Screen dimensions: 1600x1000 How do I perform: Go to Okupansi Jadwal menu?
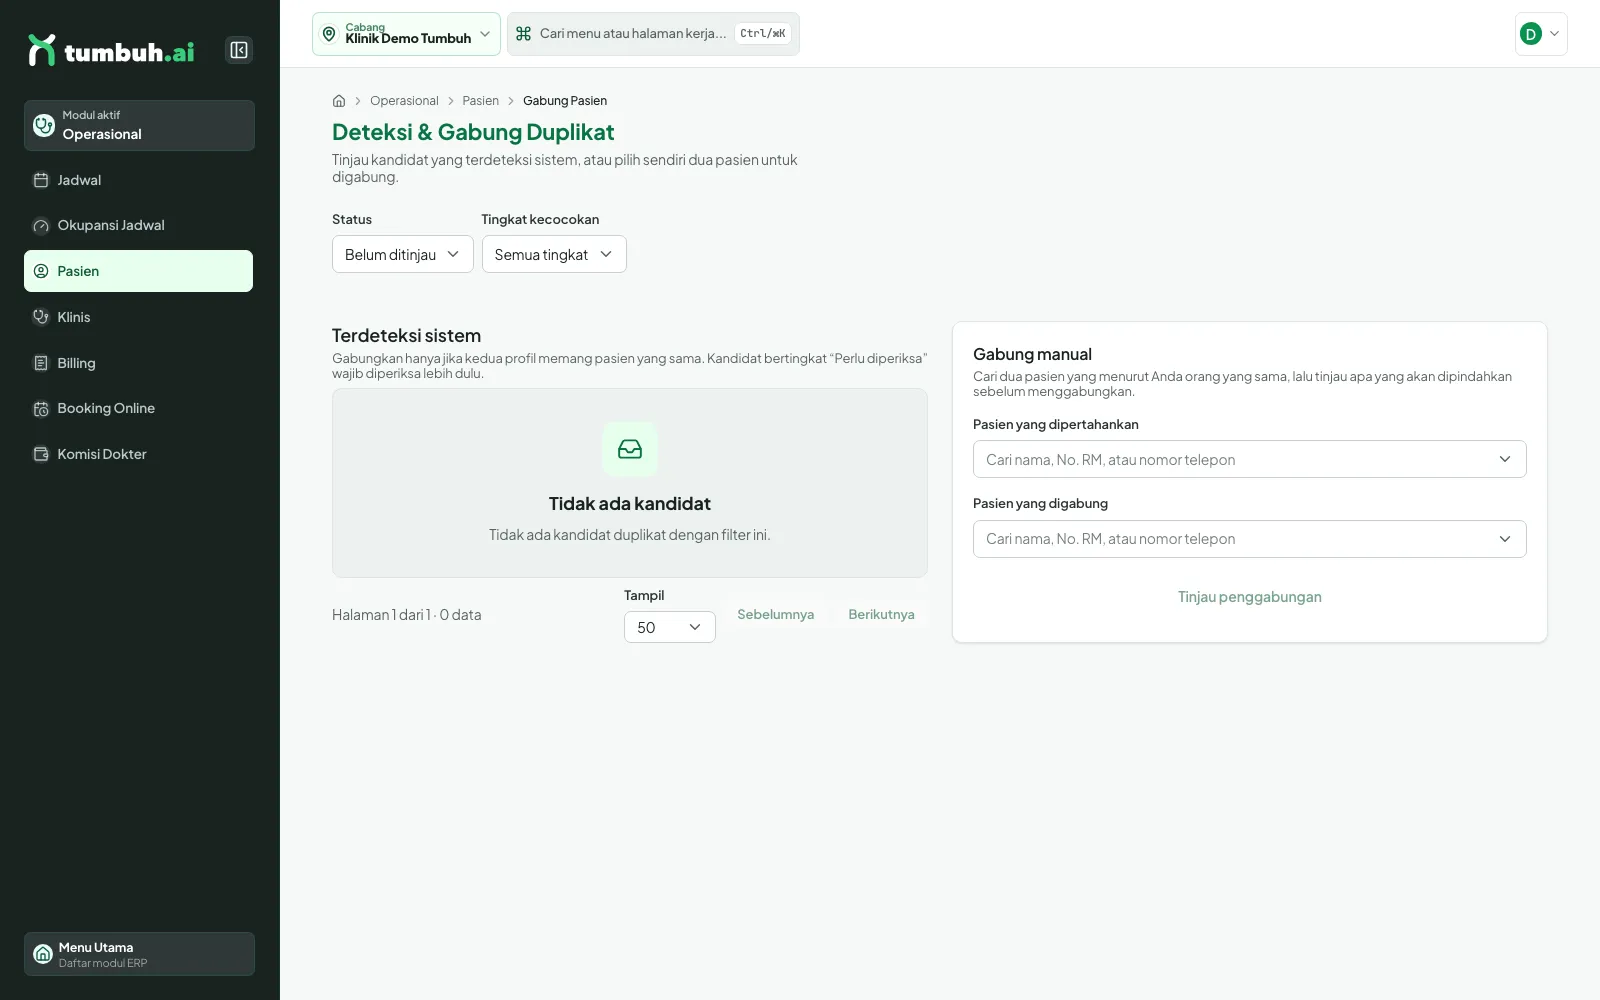[x=139, y=225]
